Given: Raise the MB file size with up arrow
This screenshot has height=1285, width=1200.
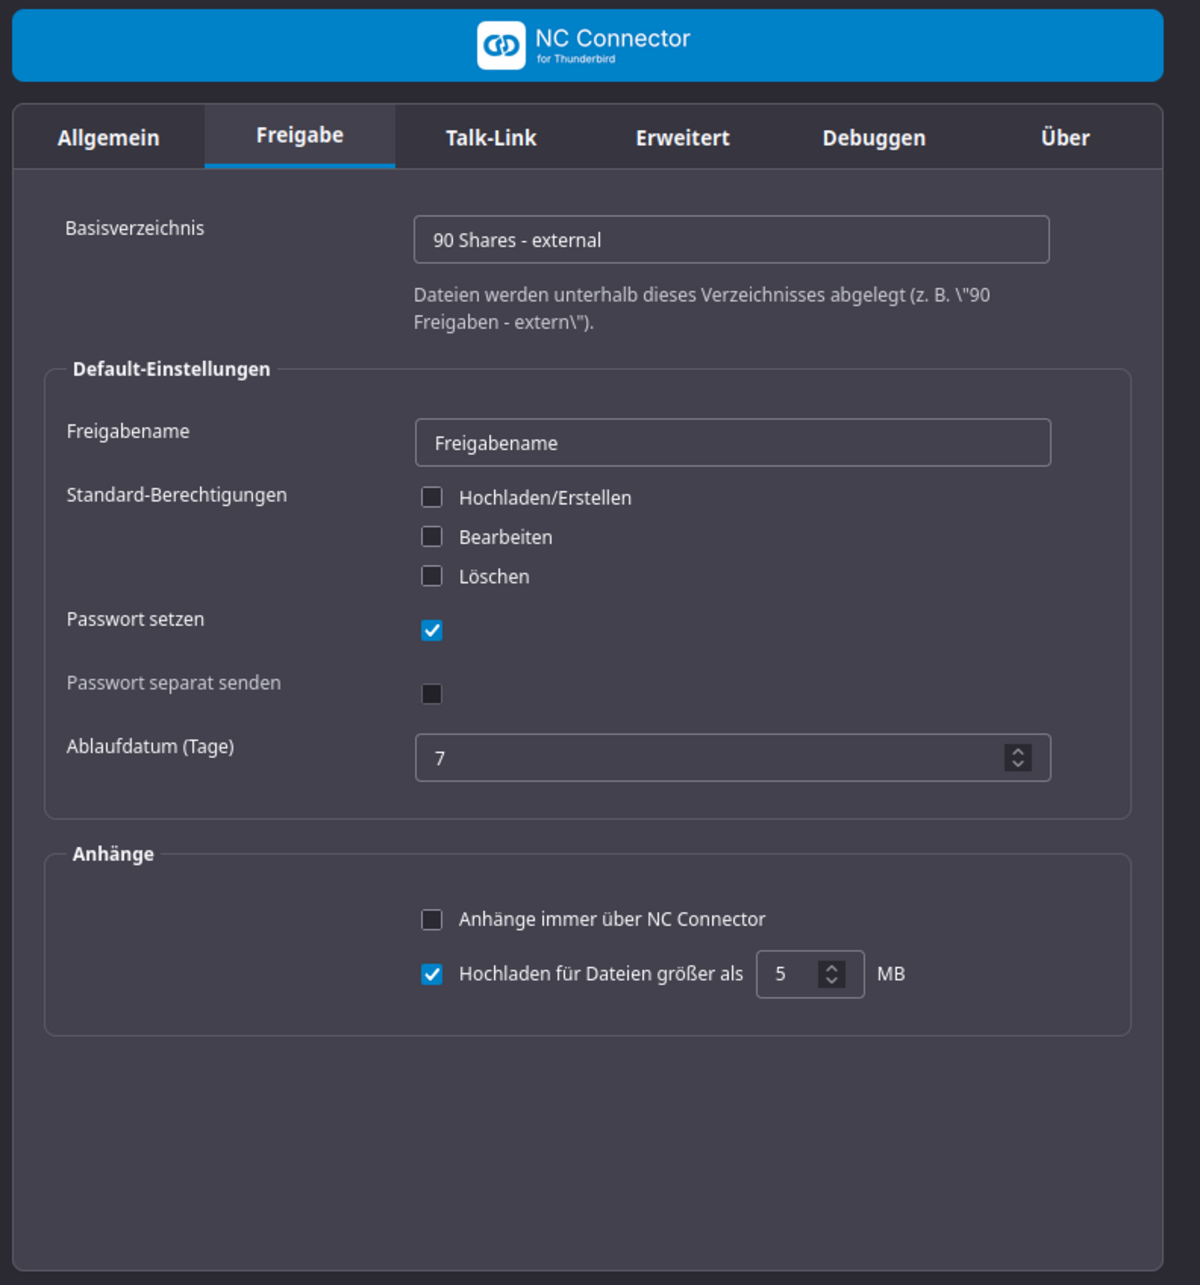Looking at the screenshot, I should click(831, 967).
